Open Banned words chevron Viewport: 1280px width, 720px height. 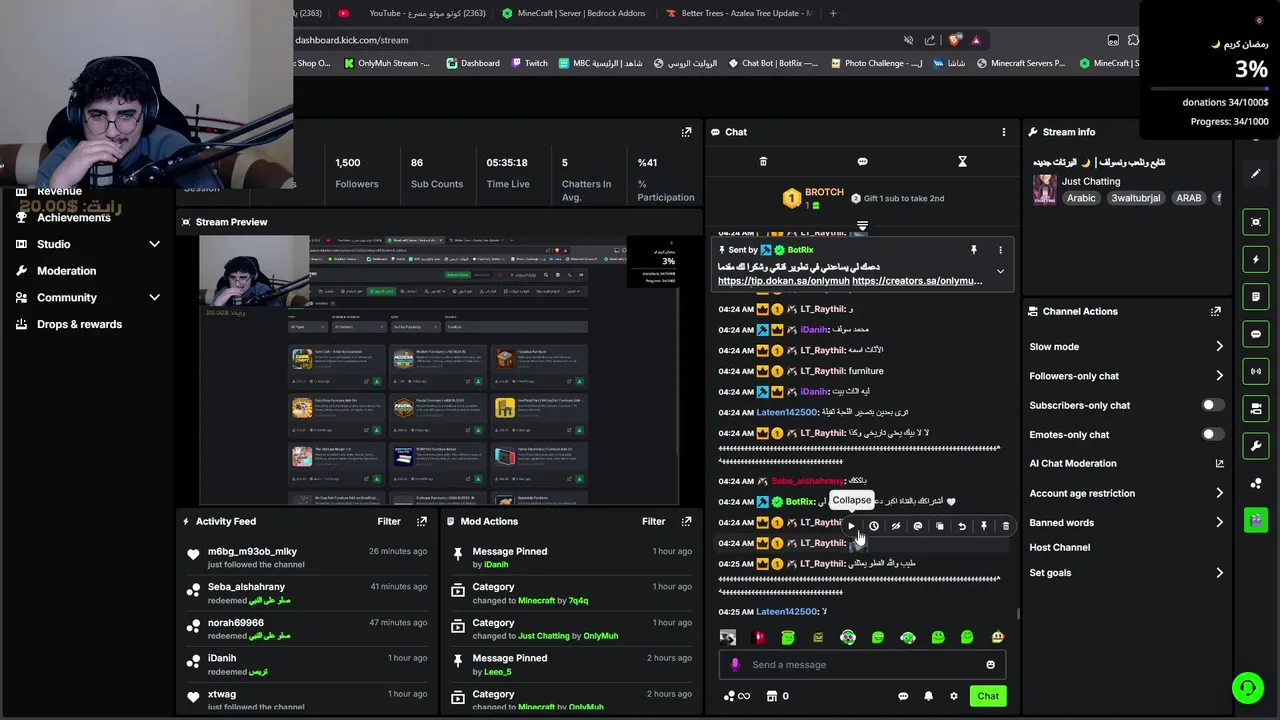click(x=1219, y=522)
